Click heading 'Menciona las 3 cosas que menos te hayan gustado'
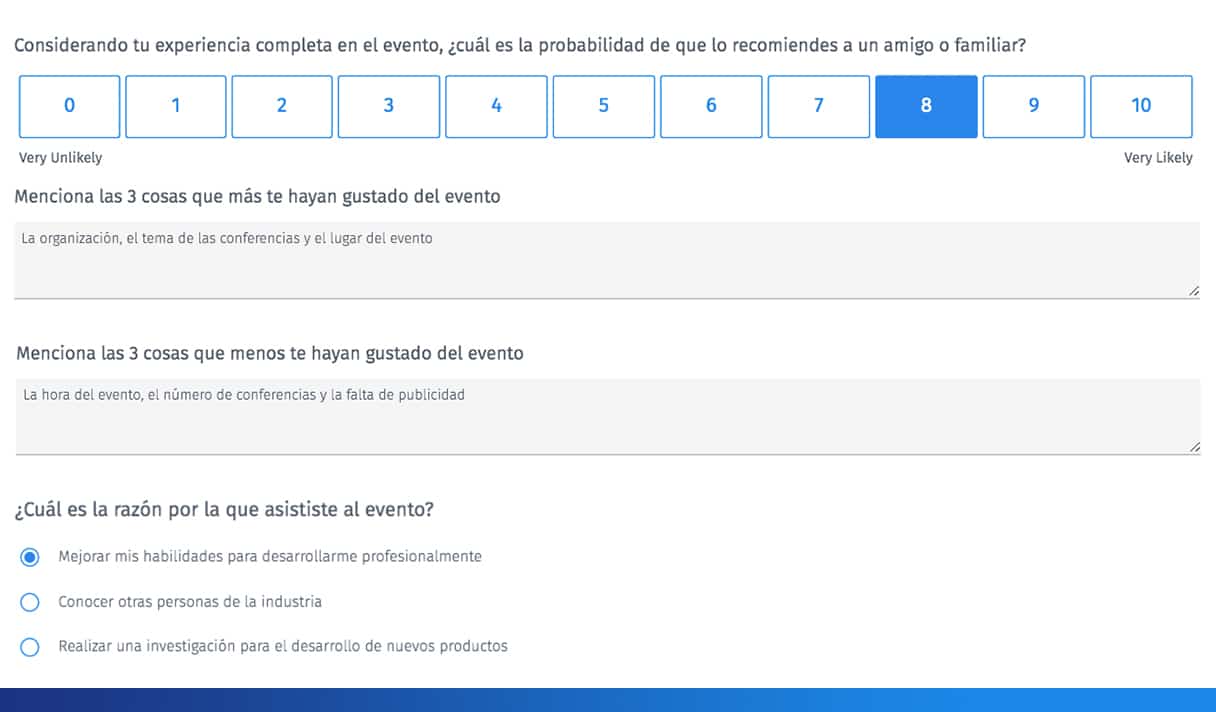 (269, 354)
